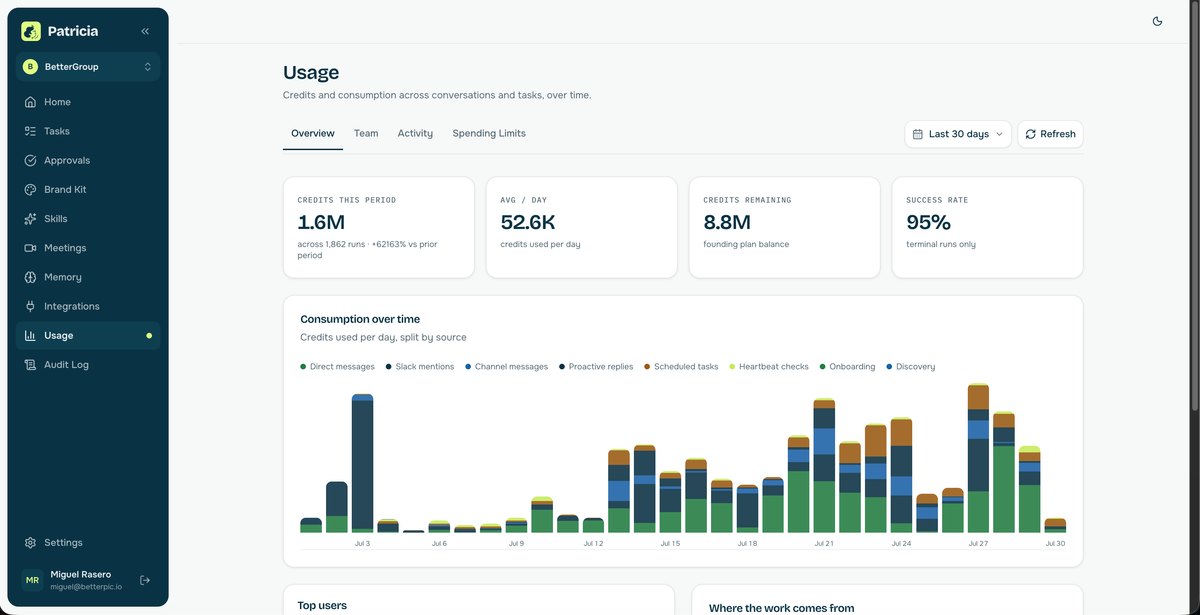Click the page vertical scrollbar
The image size is (1200, 615).
pyautogui.click(x=1195, y=205)
